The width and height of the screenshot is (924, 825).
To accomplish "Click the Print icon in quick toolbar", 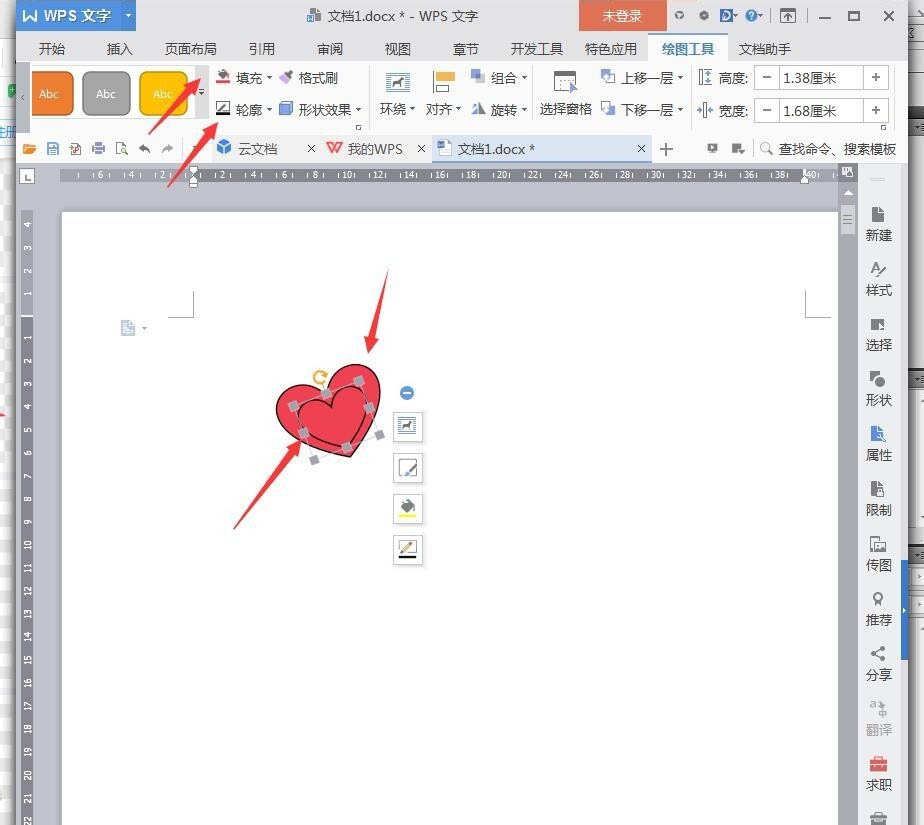I will pyautogui.click(x=98, y=149).
